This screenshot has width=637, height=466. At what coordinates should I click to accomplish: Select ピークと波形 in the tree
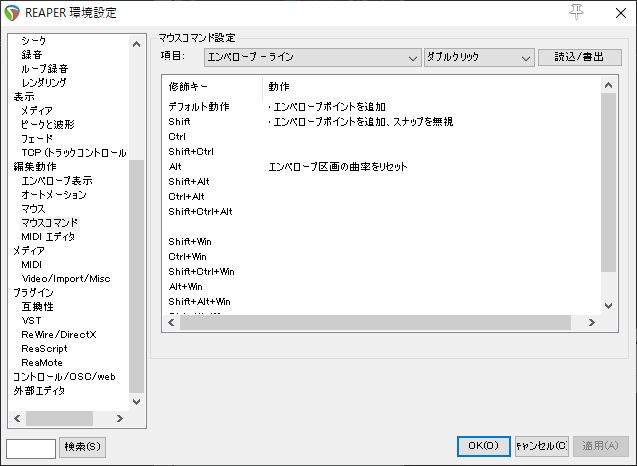[48, 124]
